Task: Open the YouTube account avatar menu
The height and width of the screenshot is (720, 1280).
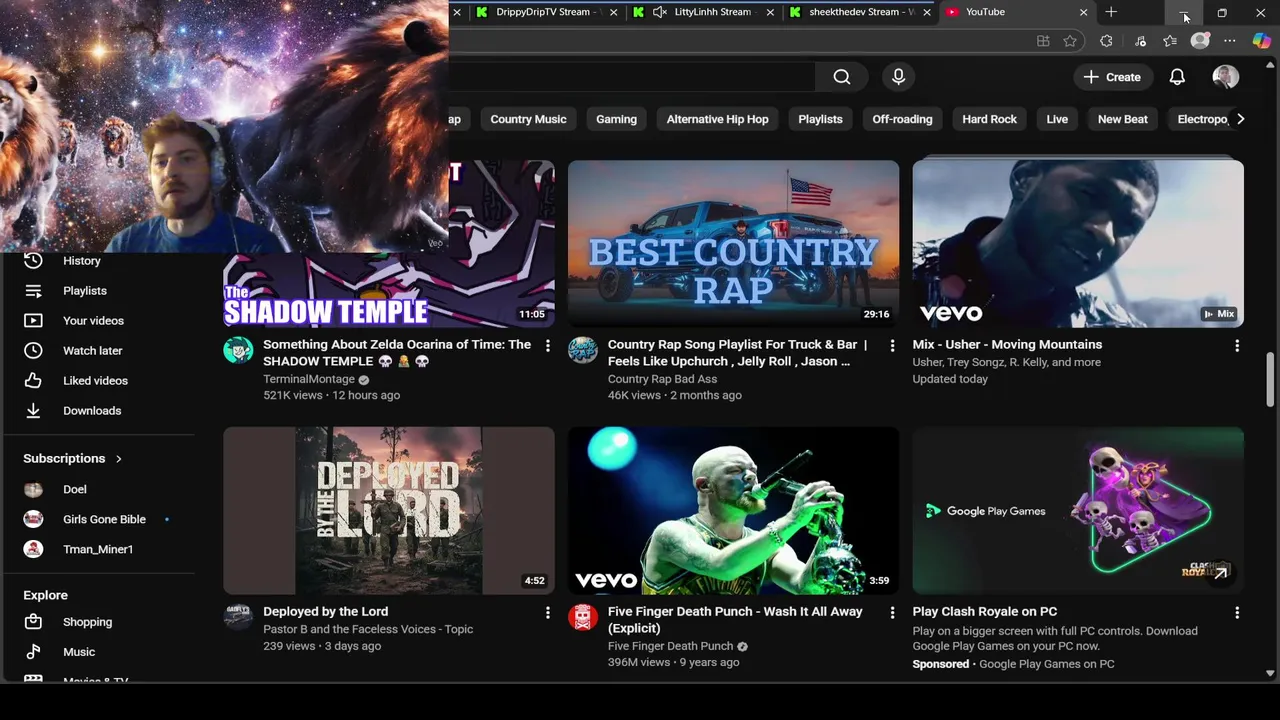Action: 1225,77
